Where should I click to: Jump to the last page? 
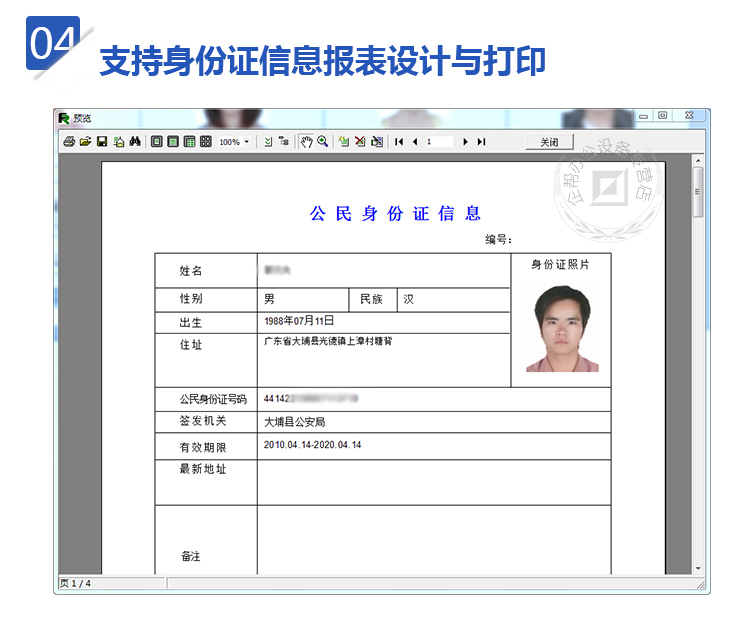(x=481, y=142)
